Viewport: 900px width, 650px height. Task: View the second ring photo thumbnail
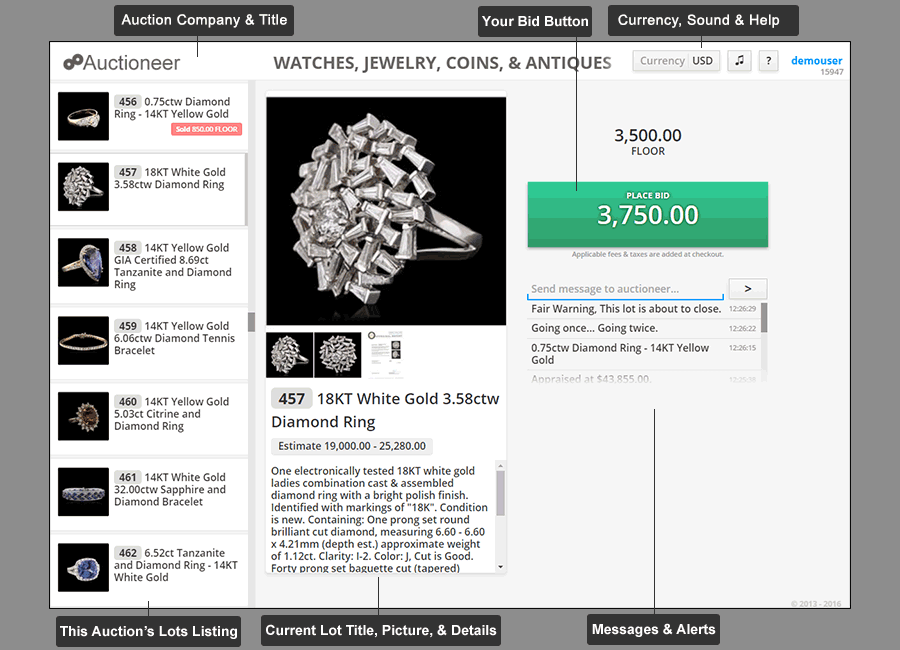338,355
